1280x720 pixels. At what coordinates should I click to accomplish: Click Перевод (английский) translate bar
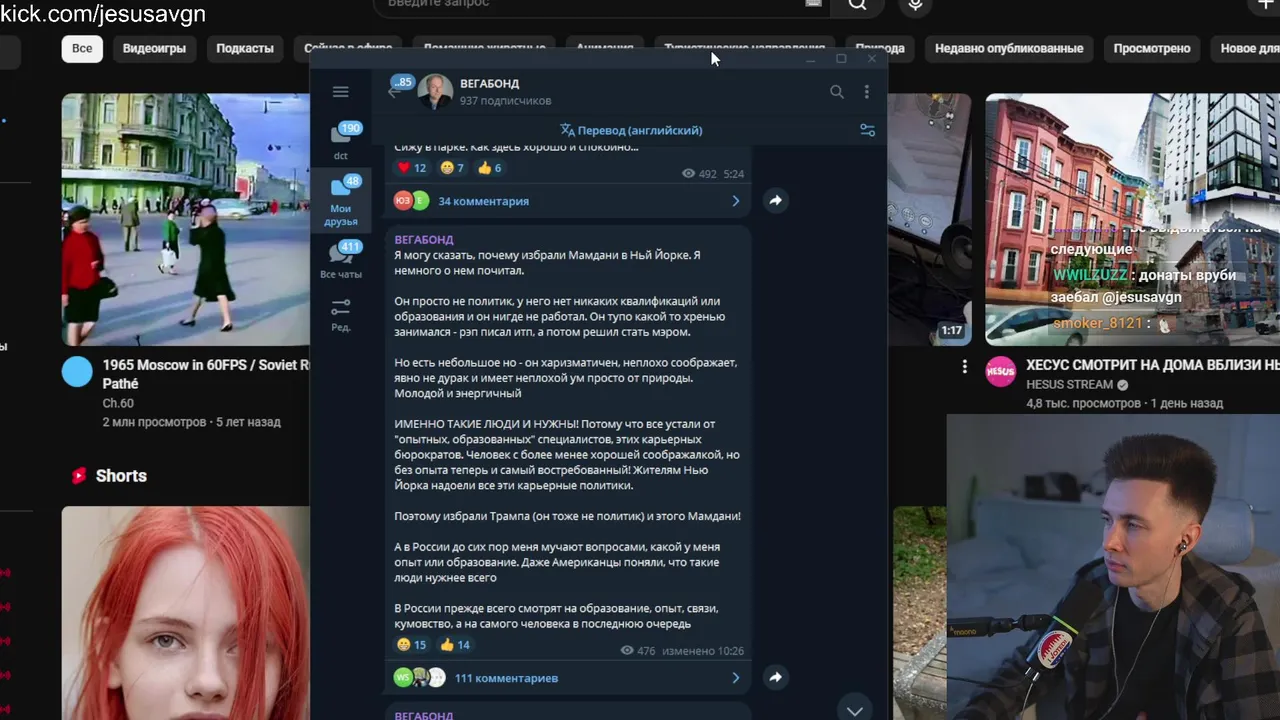coord(631,130)
